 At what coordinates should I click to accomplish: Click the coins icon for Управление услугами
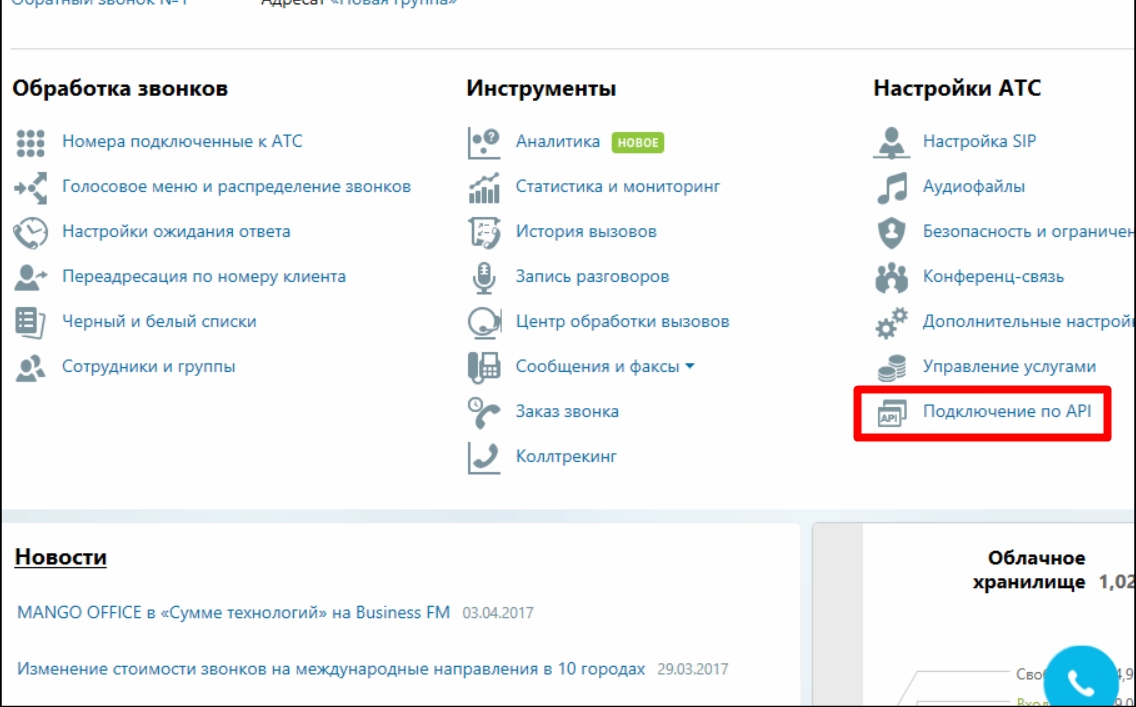pos(892,368)
